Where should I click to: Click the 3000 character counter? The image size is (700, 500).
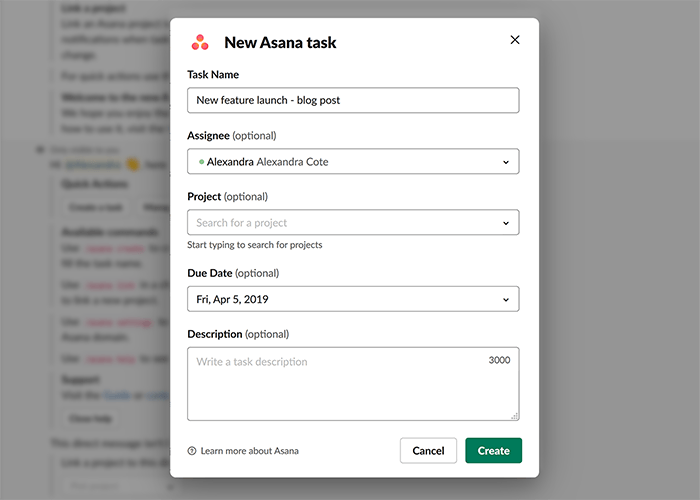coord(499,360)
